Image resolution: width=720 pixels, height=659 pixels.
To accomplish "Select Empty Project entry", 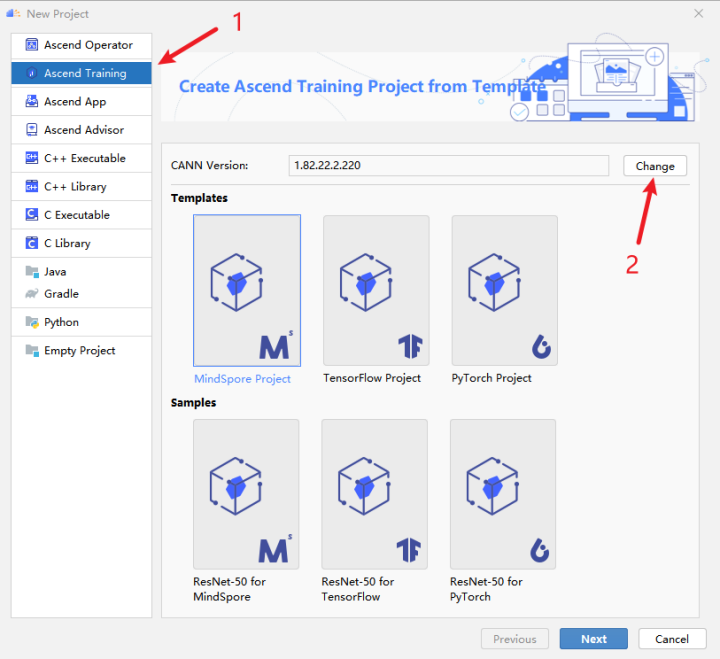I will 81,351.
